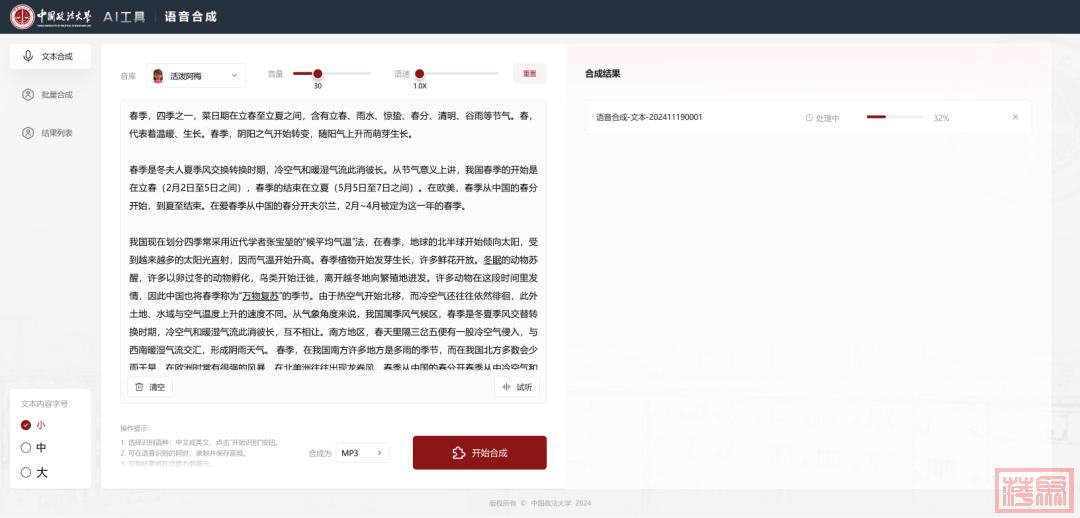Click the 批量合成 sidebar icon
Image resolution: width=1080 pixels, height=518 pixels.
28,95
